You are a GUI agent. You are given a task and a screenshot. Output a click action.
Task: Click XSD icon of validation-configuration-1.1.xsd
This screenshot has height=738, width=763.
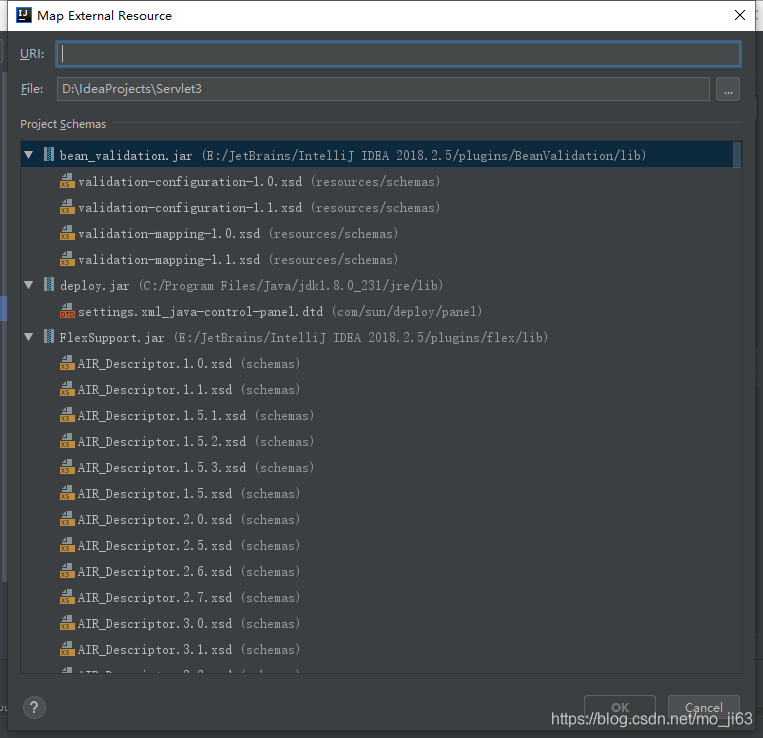tap(67, 207)
